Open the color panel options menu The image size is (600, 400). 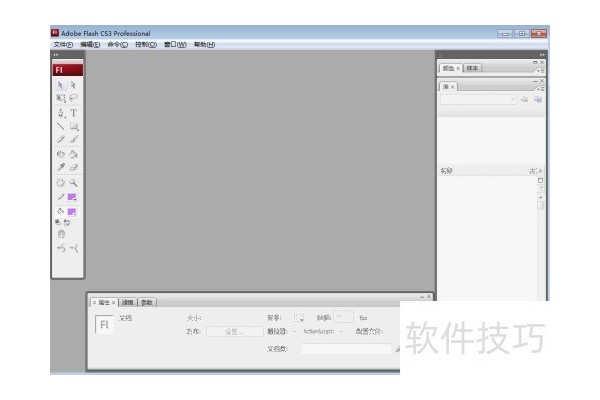[540, 70]
